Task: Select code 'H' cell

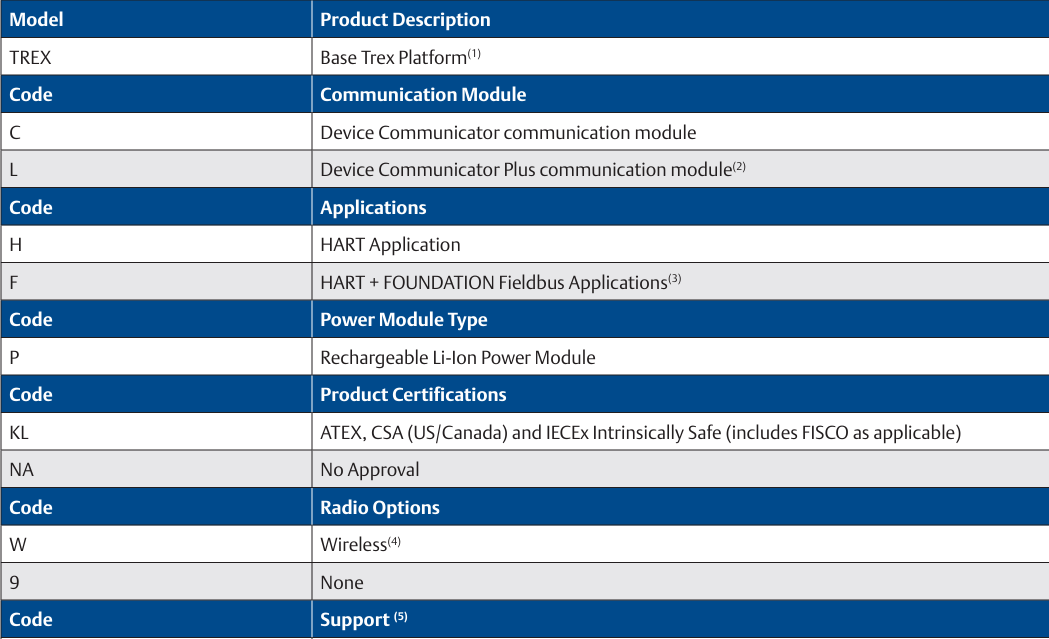Action: tap(156, 244)
